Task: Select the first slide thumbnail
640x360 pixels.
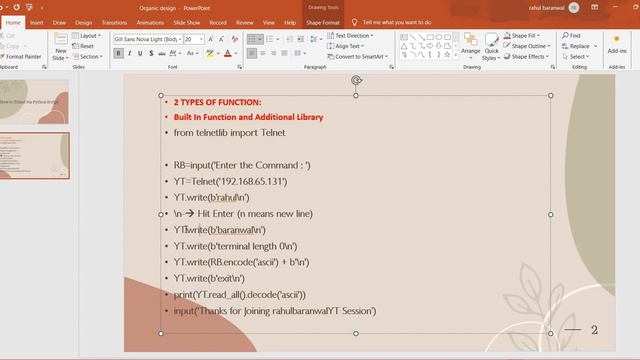Action: pos(34,102)
